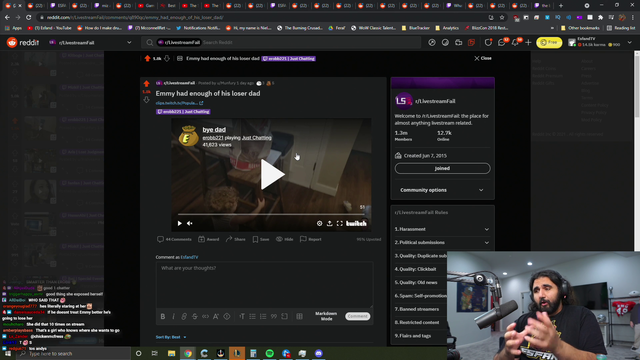Screen dimensions: 640x360
Task: Open the r/LivestreamFail community dropdown
Action: coord(91,42)
